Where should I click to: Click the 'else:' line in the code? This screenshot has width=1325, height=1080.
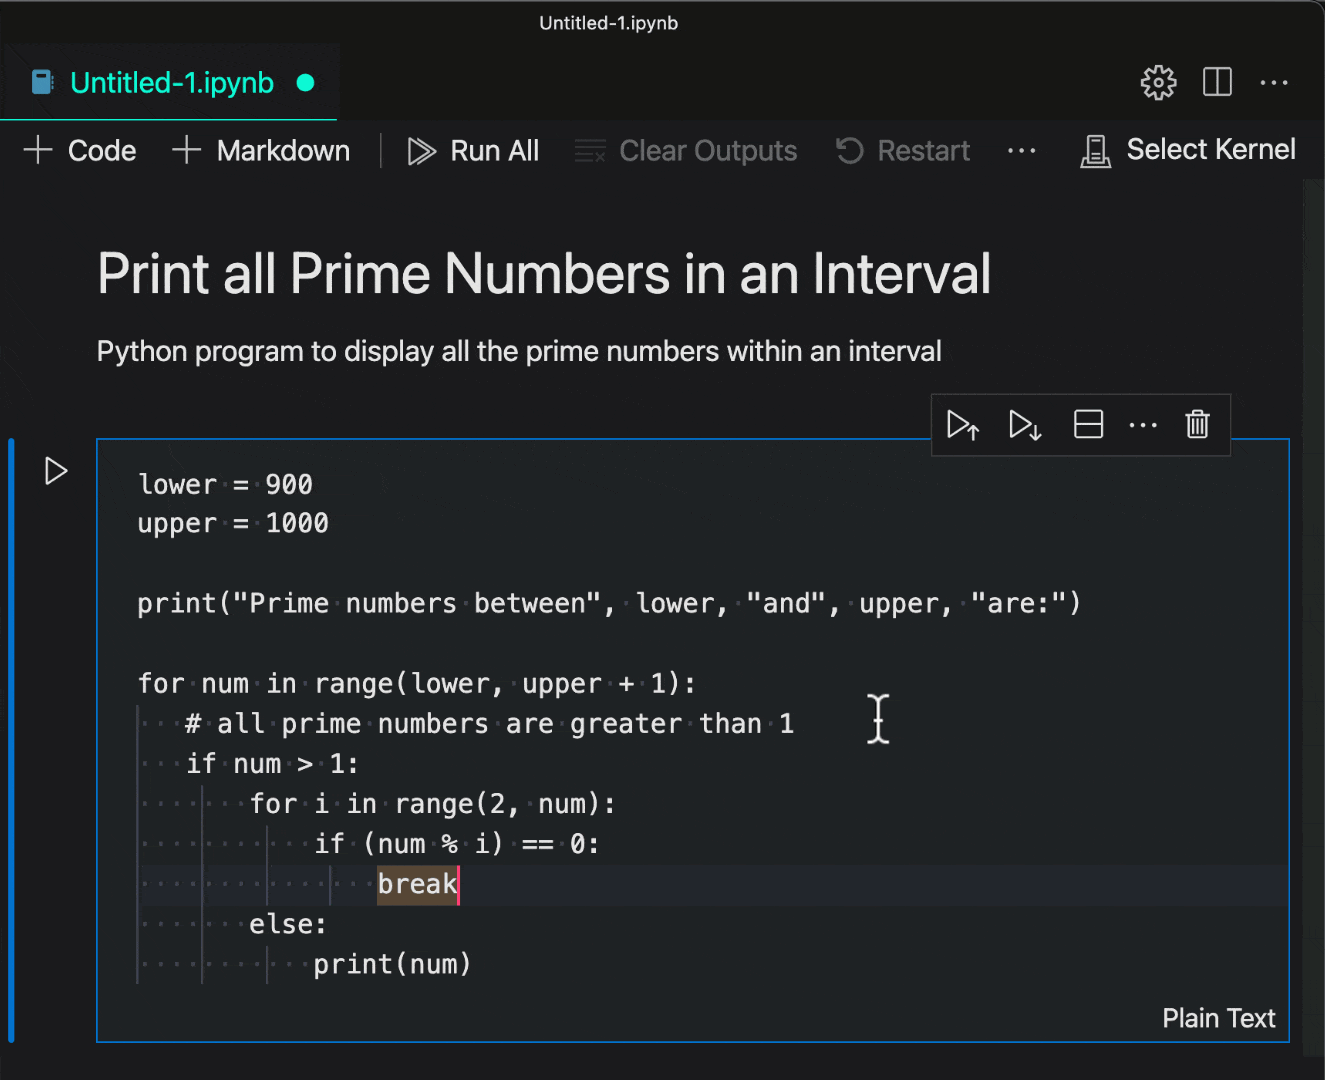pyautogui.click(x=288, y=924)
